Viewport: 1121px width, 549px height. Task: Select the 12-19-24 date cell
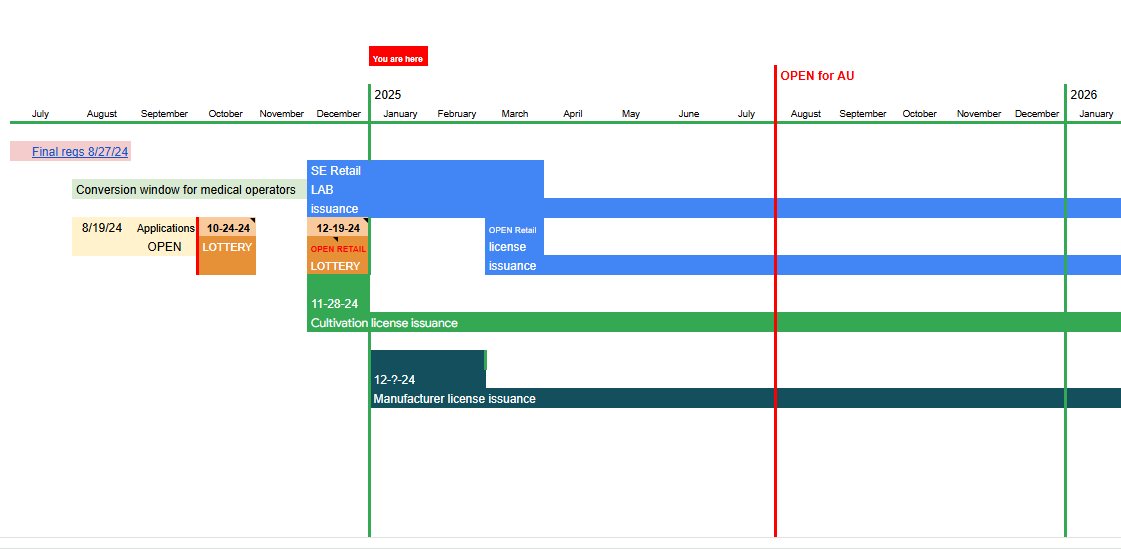338,228
